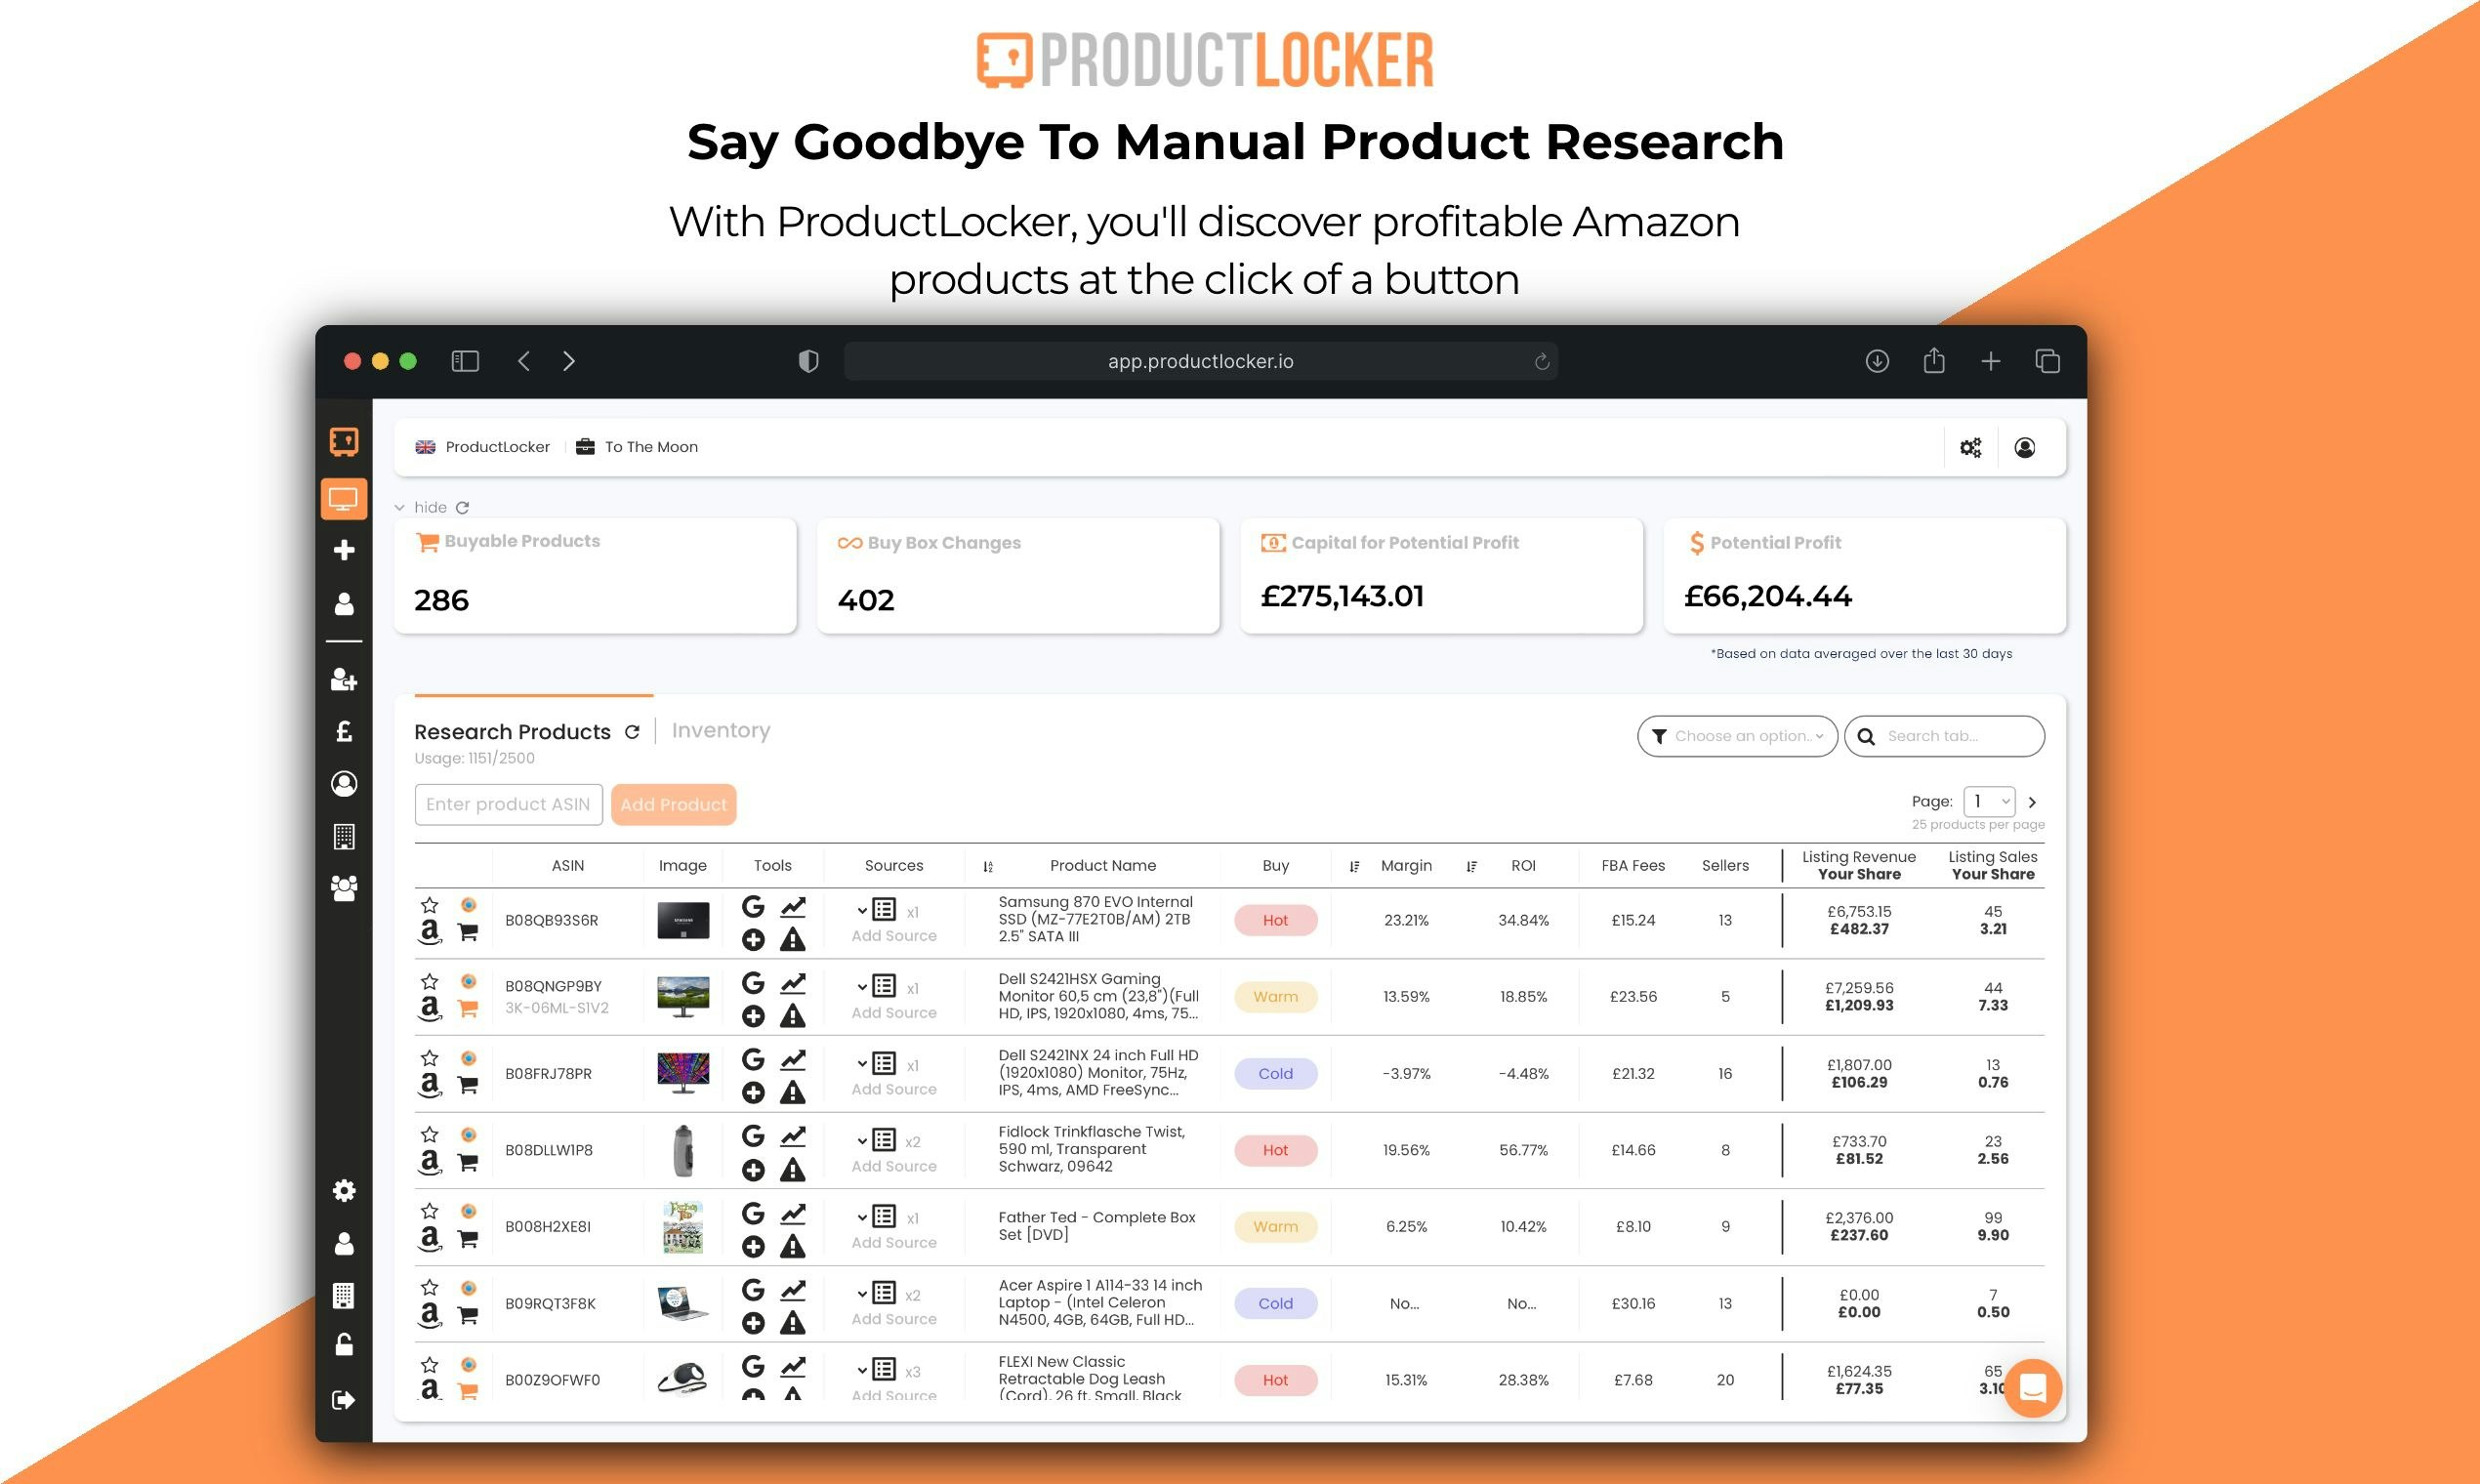Open the add-user icon in sidebar
2480x1484 pixels.
click(x=343, y=680)
